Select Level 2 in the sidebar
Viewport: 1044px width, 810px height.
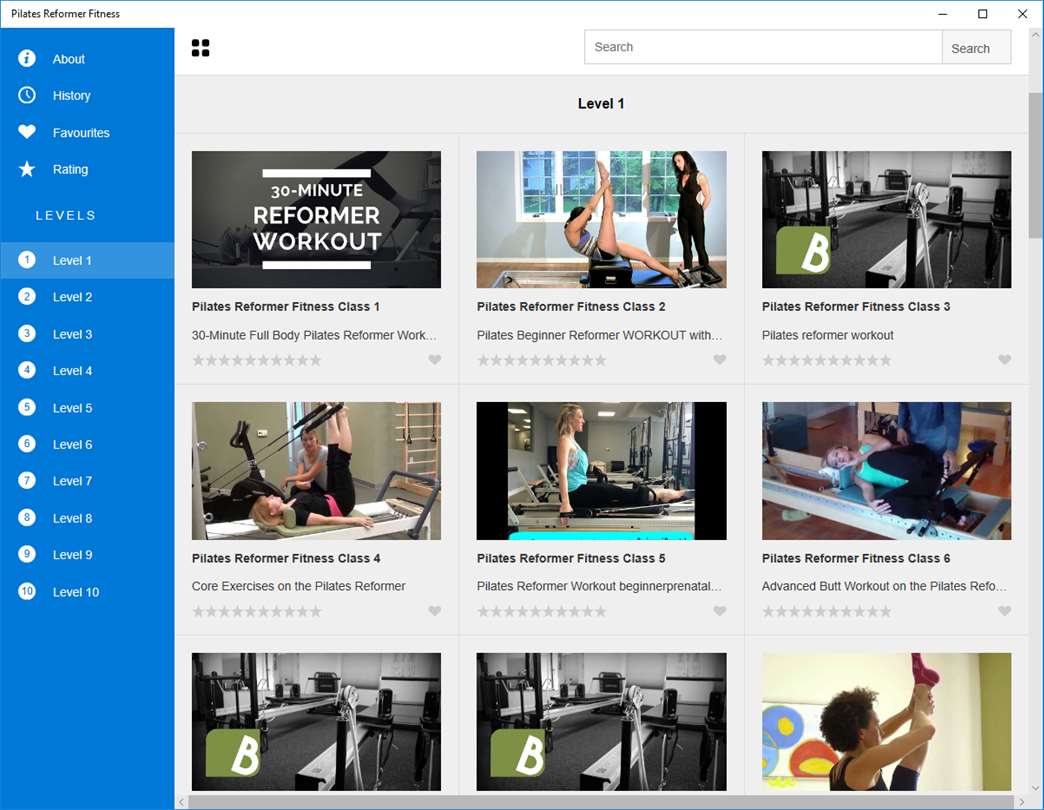[x=87, y=297]
